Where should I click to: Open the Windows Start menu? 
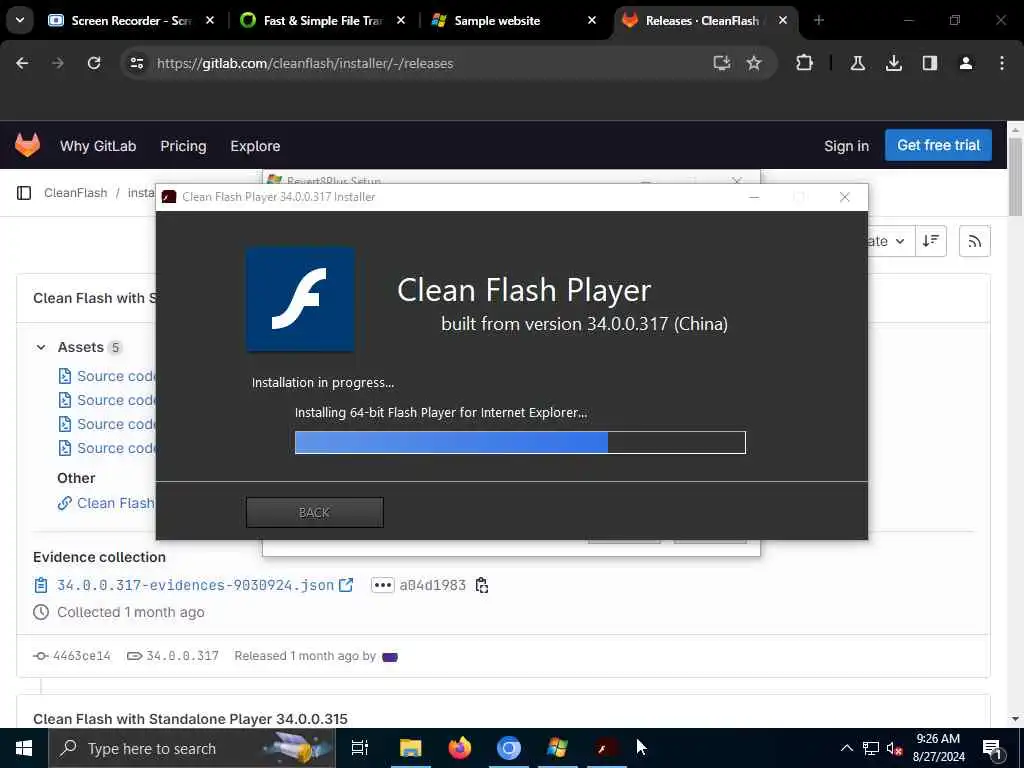[24, 748]
